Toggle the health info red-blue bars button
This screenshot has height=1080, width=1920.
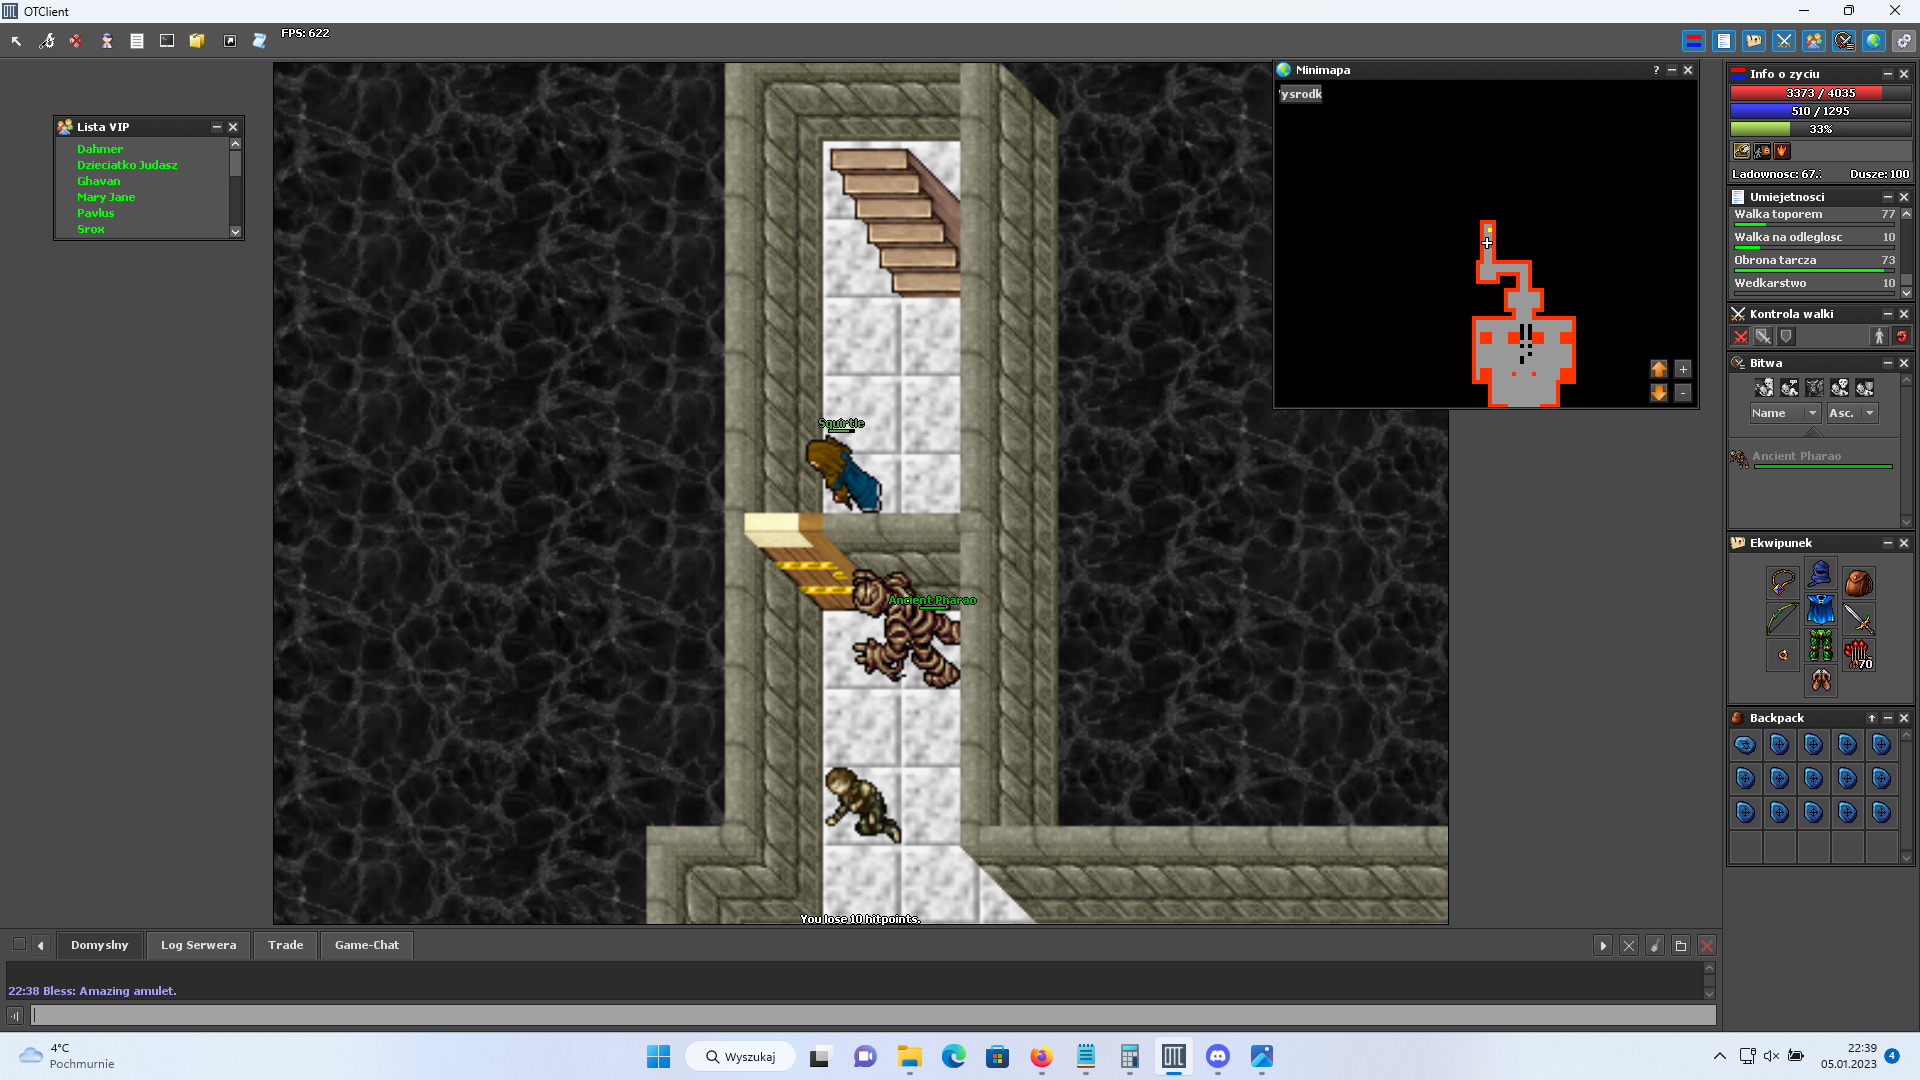click(1693, 41)
